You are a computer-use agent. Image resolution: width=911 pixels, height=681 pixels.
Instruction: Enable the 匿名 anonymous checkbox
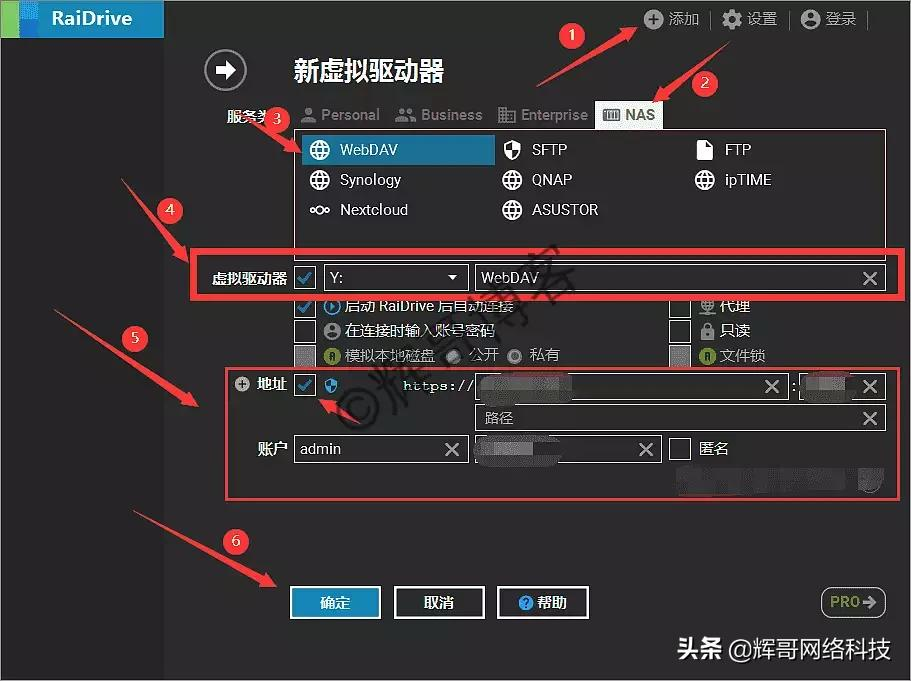(680, 449)
